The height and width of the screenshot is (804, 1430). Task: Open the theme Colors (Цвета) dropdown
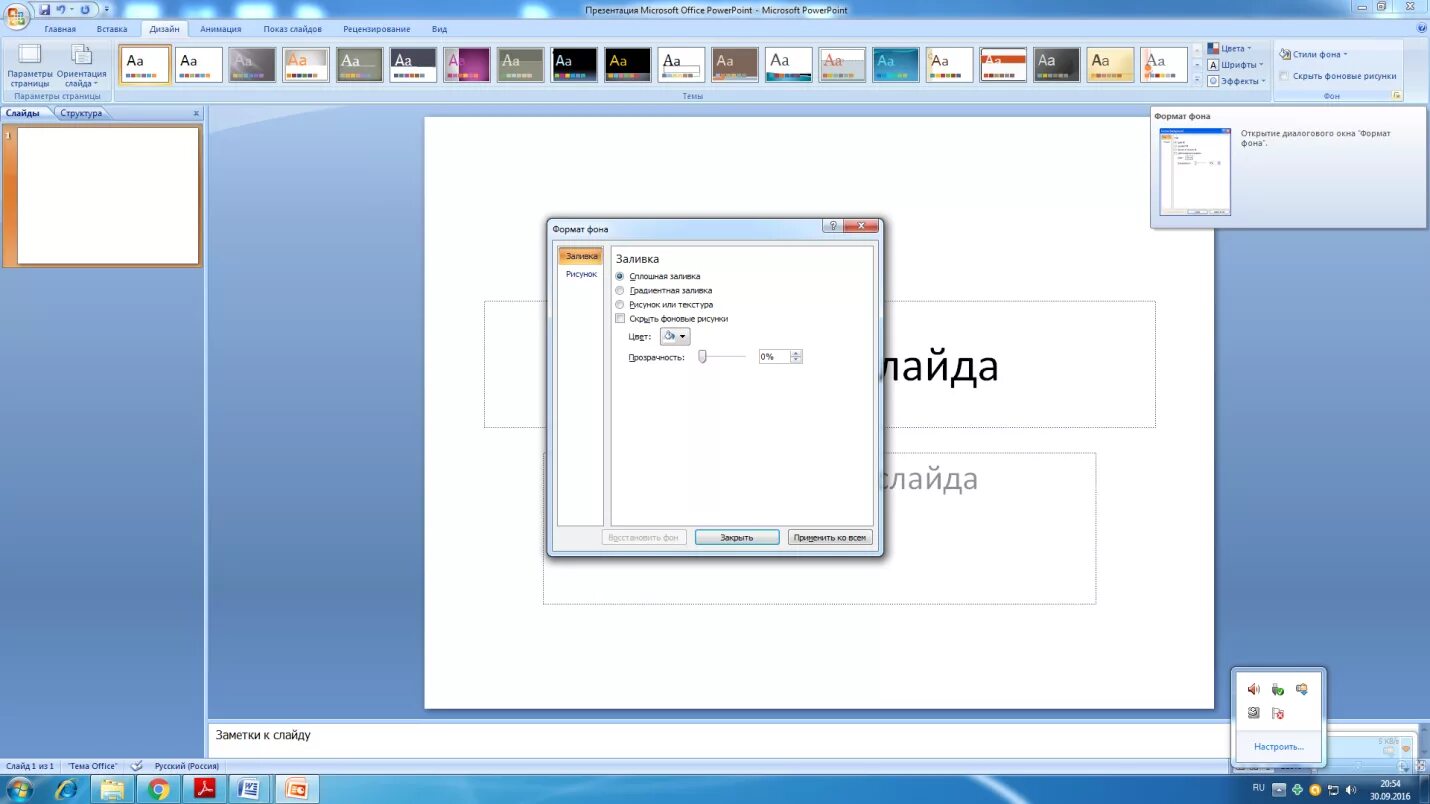coord(1229,48)
